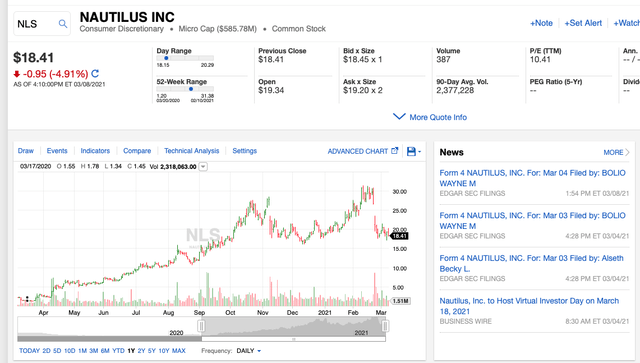Click the right handle of chart range slider

tap(385, 326)
